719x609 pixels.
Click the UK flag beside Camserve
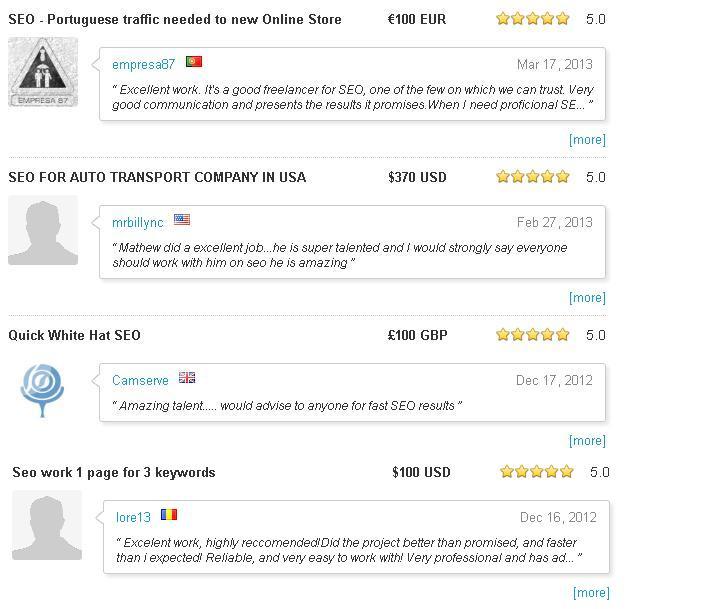pyautogui.click(x=187, y=378)
